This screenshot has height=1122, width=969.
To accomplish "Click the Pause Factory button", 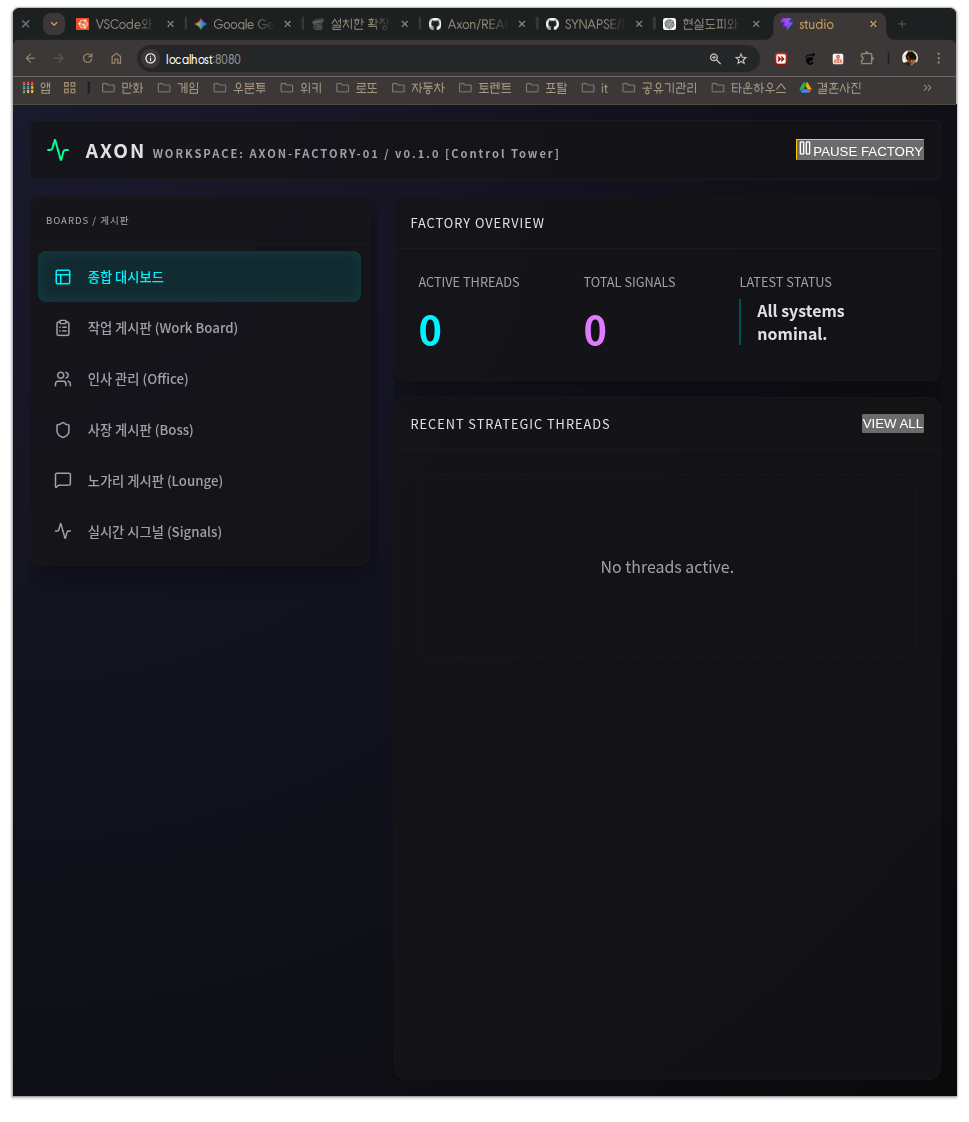I will (860, 150).
